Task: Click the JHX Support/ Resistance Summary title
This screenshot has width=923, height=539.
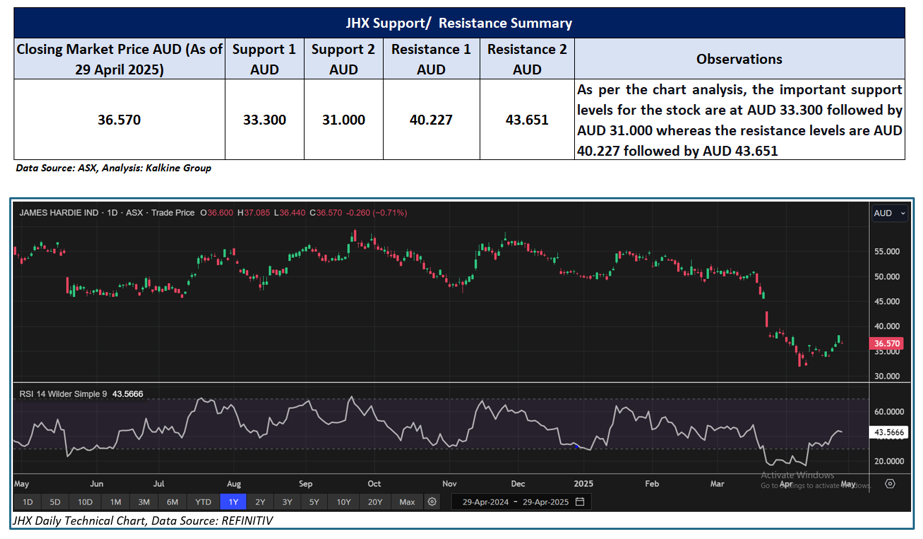Action: pyautogui.click(x=459, y=23)
